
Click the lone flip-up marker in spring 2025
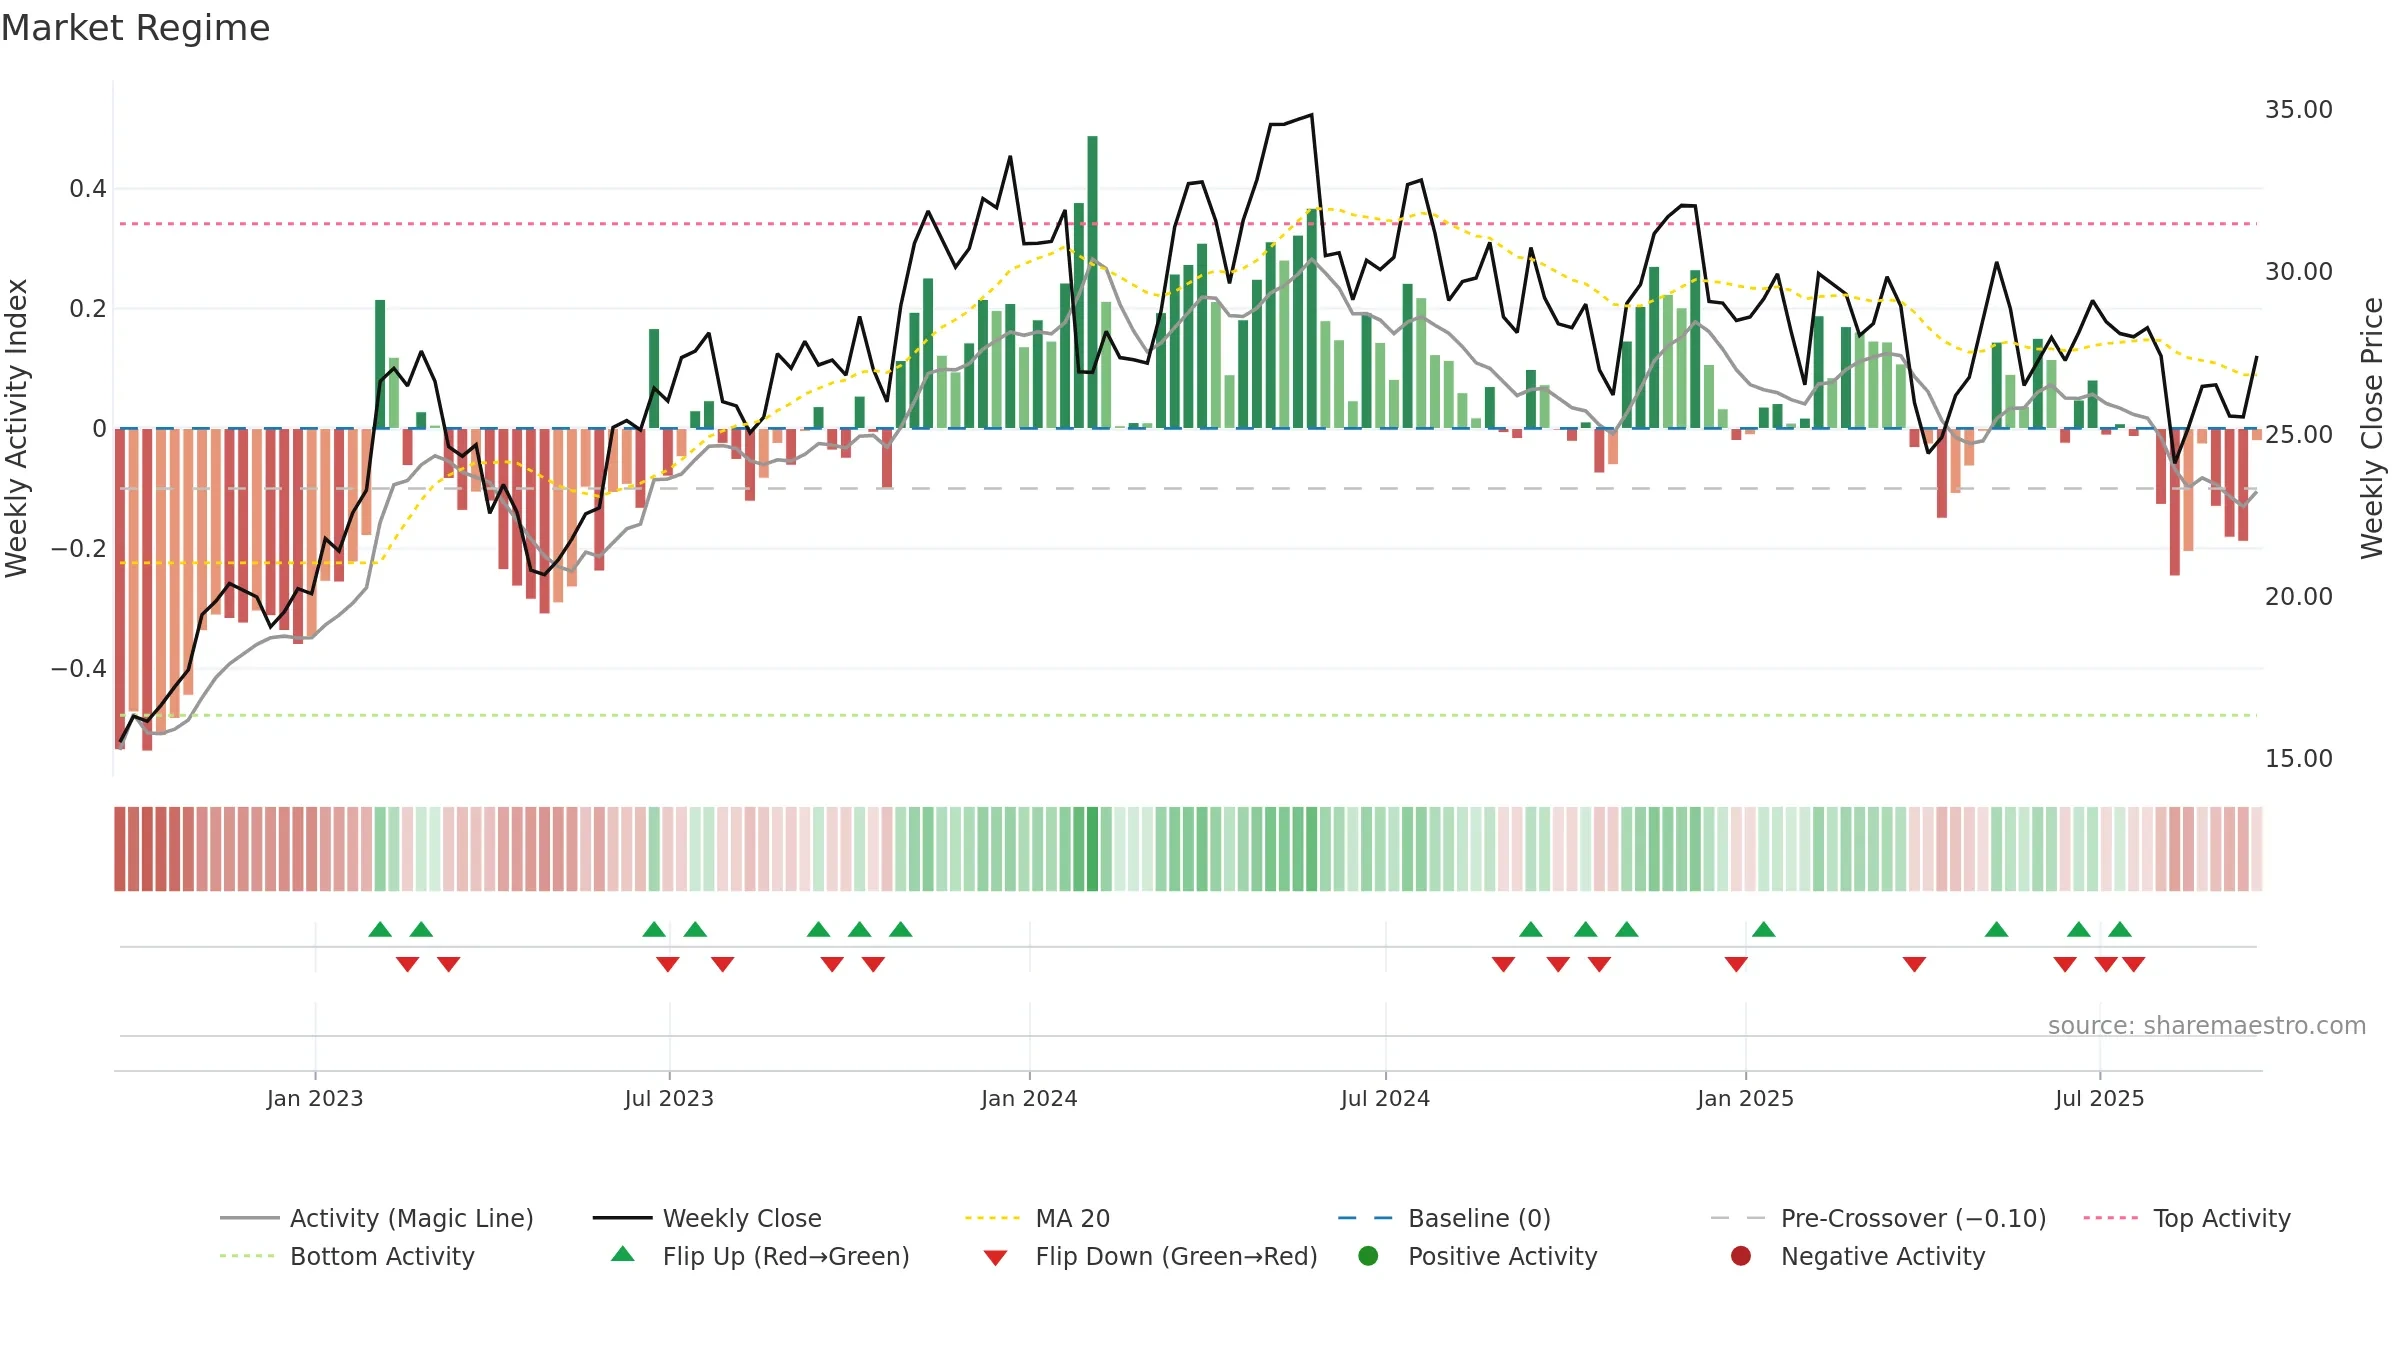click(1997, 929)
